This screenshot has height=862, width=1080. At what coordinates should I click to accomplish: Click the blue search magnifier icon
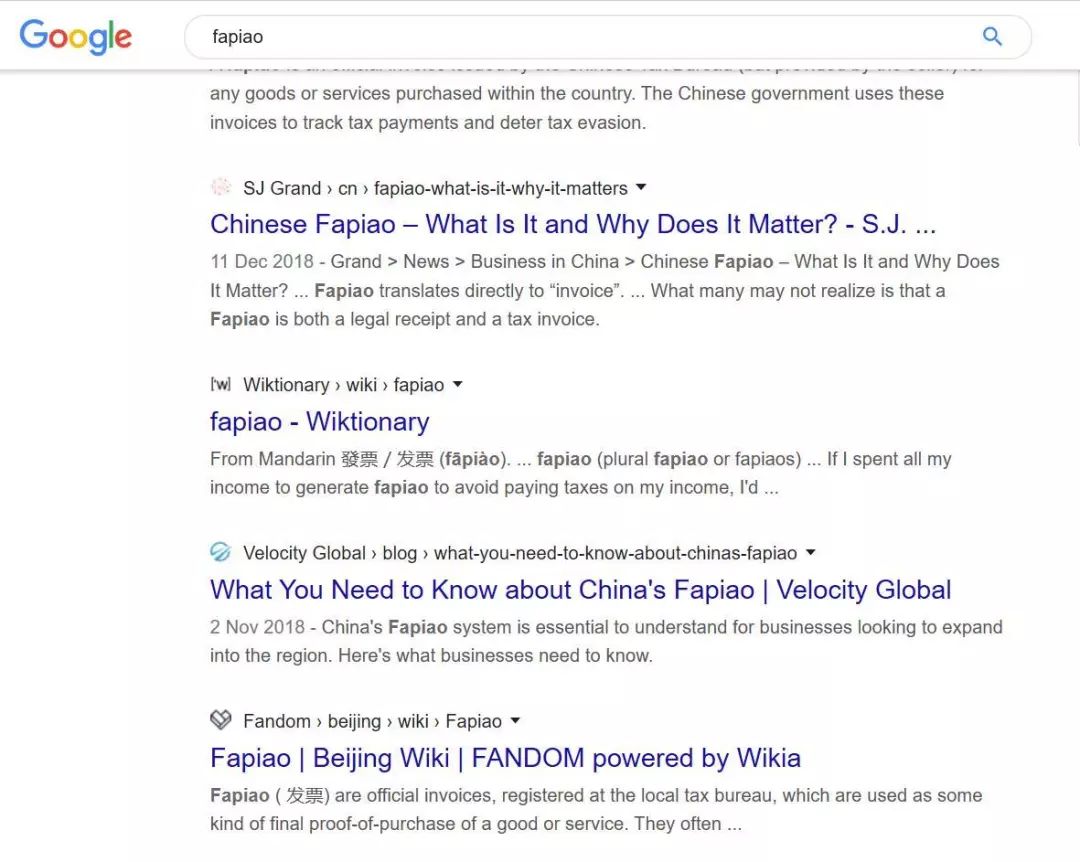[x=992, y=36]
